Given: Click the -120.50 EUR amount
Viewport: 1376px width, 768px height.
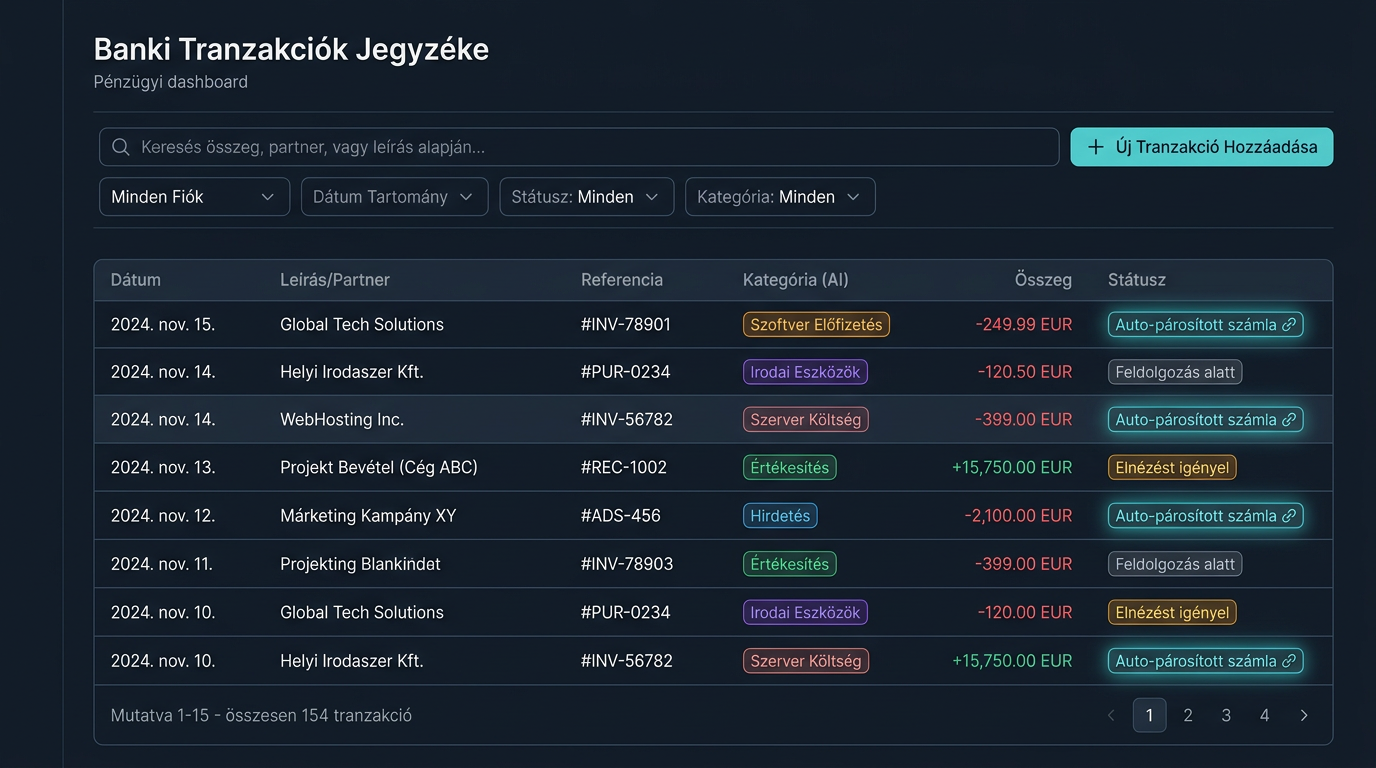Looking at the screenshot, I should pyautogui.click(x=1025, y=372).
